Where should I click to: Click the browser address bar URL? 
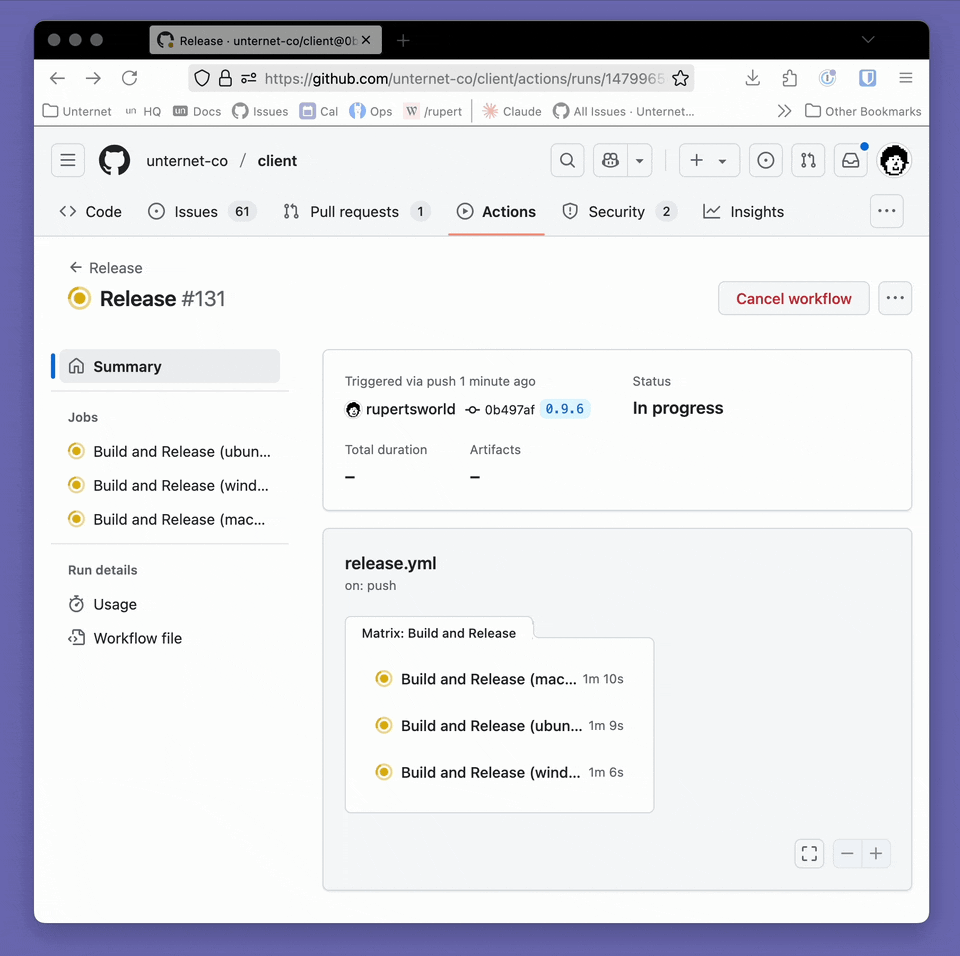tap(464, 78)
